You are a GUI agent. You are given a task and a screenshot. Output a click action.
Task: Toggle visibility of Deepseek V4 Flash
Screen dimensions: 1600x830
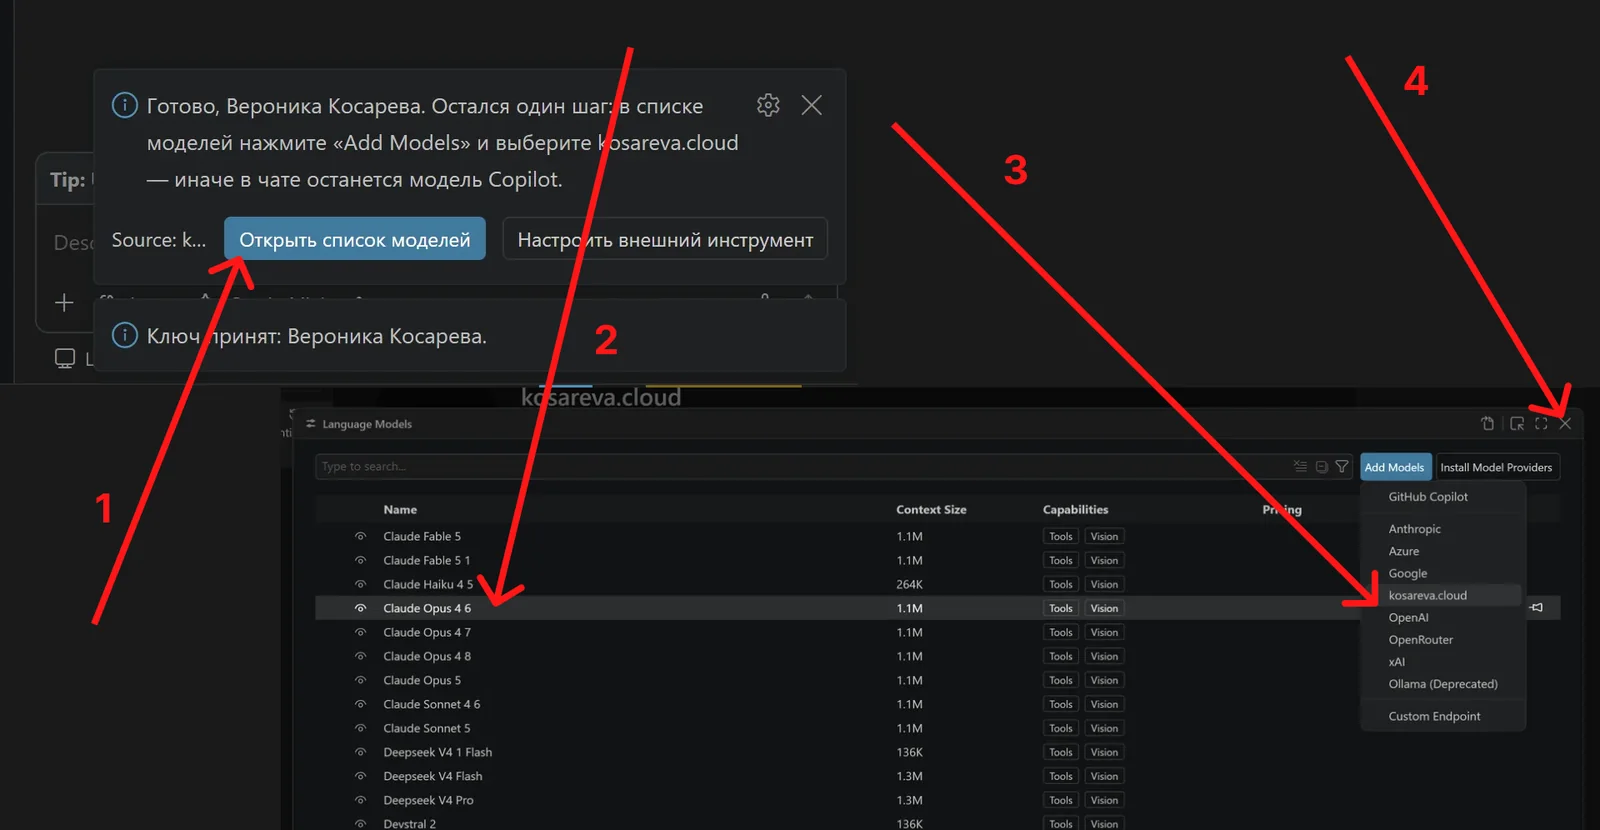(361, 776)
